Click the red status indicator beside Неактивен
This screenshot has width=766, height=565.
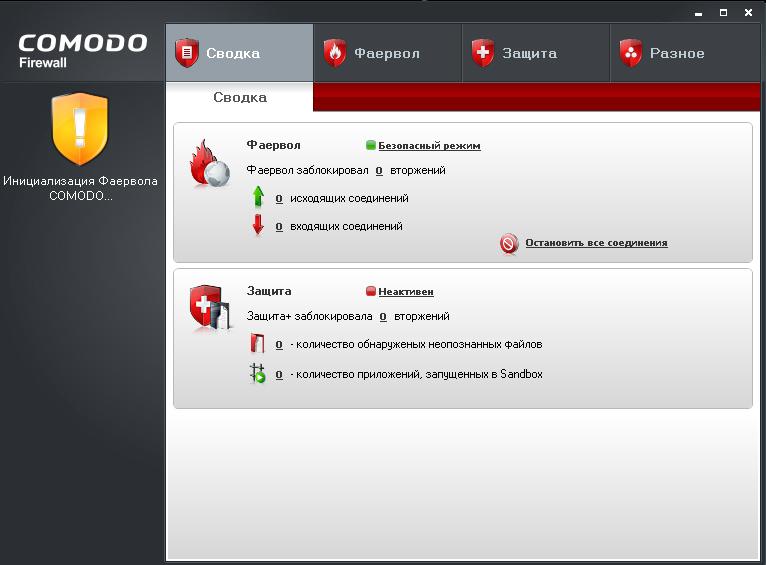pos(370,291)
